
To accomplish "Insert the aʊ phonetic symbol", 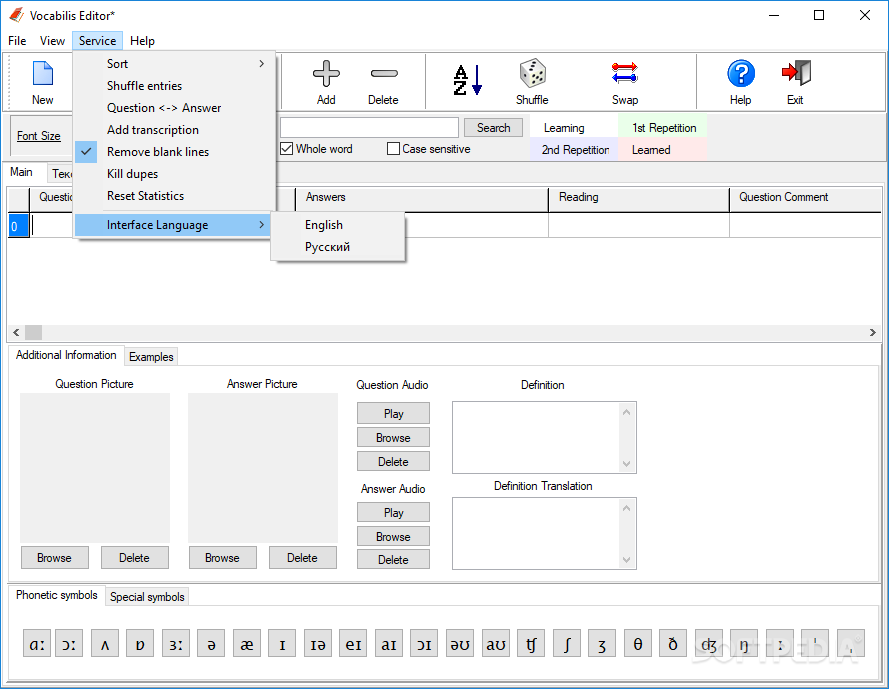I will point(496,643).
